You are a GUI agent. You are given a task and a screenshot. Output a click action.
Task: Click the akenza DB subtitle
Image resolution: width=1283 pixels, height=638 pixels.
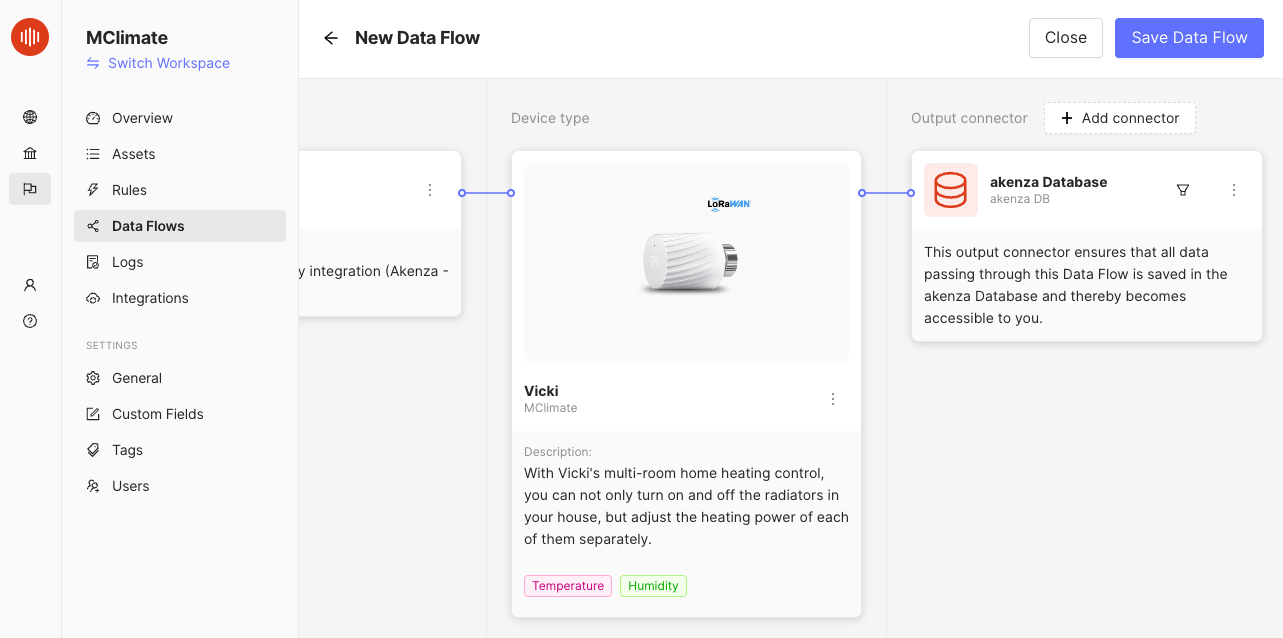pos(1020,199)
